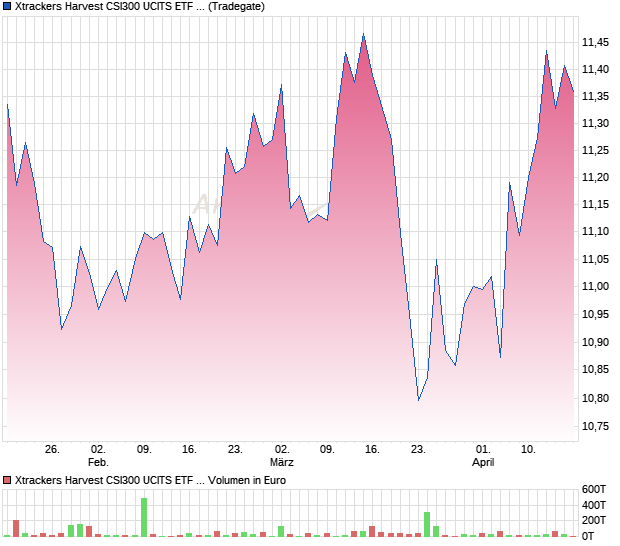Click the red volume bar at chart start
Screen dimensions: 620x546
tap(16, 528)
